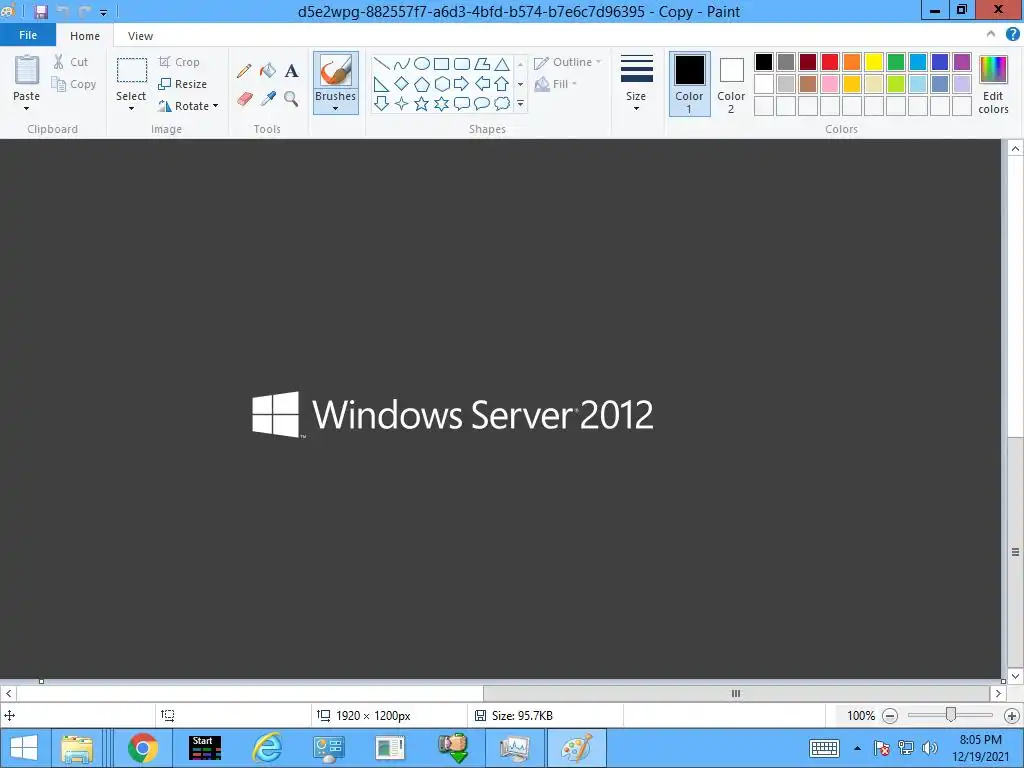1024x768 pixels.
Task: Choose the Up arrow shape
Action: point(502,84)
